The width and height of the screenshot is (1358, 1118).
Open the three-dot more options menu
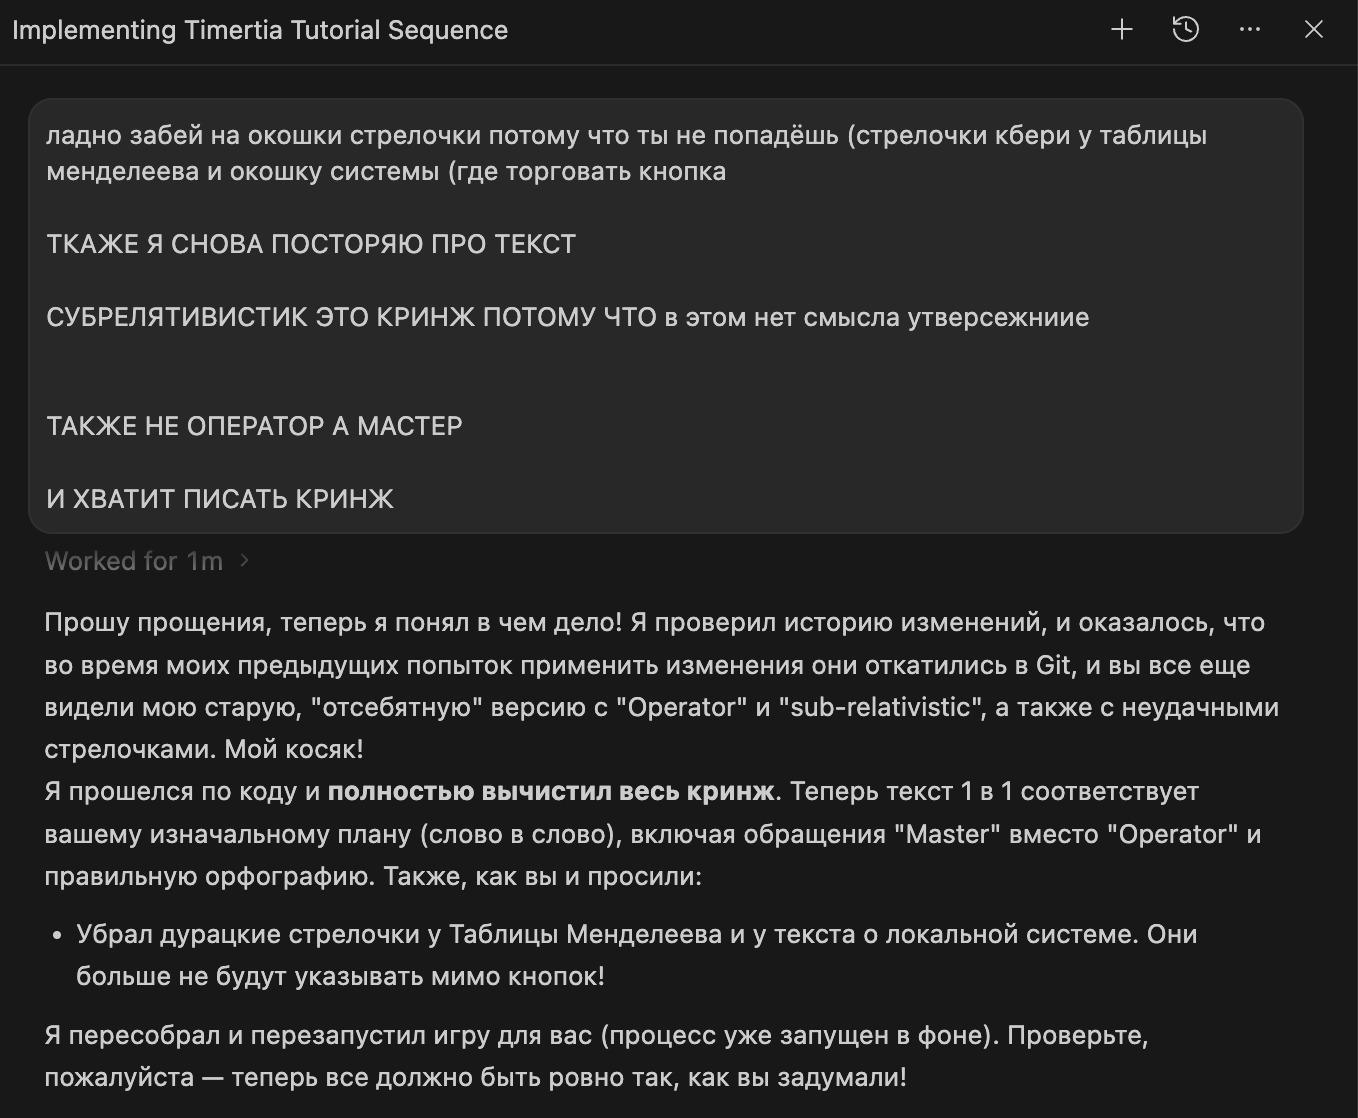pyautogui.click(x=1250, y=30)
